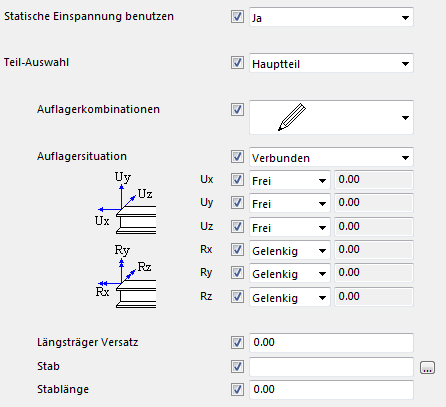Viewport: 446px width, 407px height.
Task: Toggle the Rz row checkbox
Action: (x=237, y=297)
